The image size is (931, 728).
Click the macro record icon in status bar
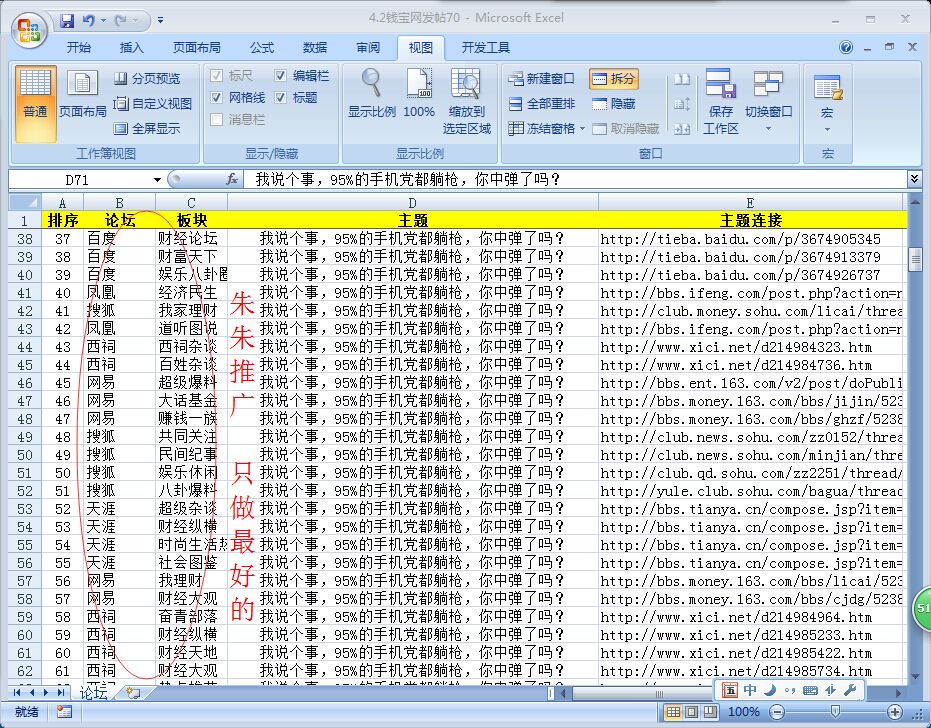click(64, 711)
